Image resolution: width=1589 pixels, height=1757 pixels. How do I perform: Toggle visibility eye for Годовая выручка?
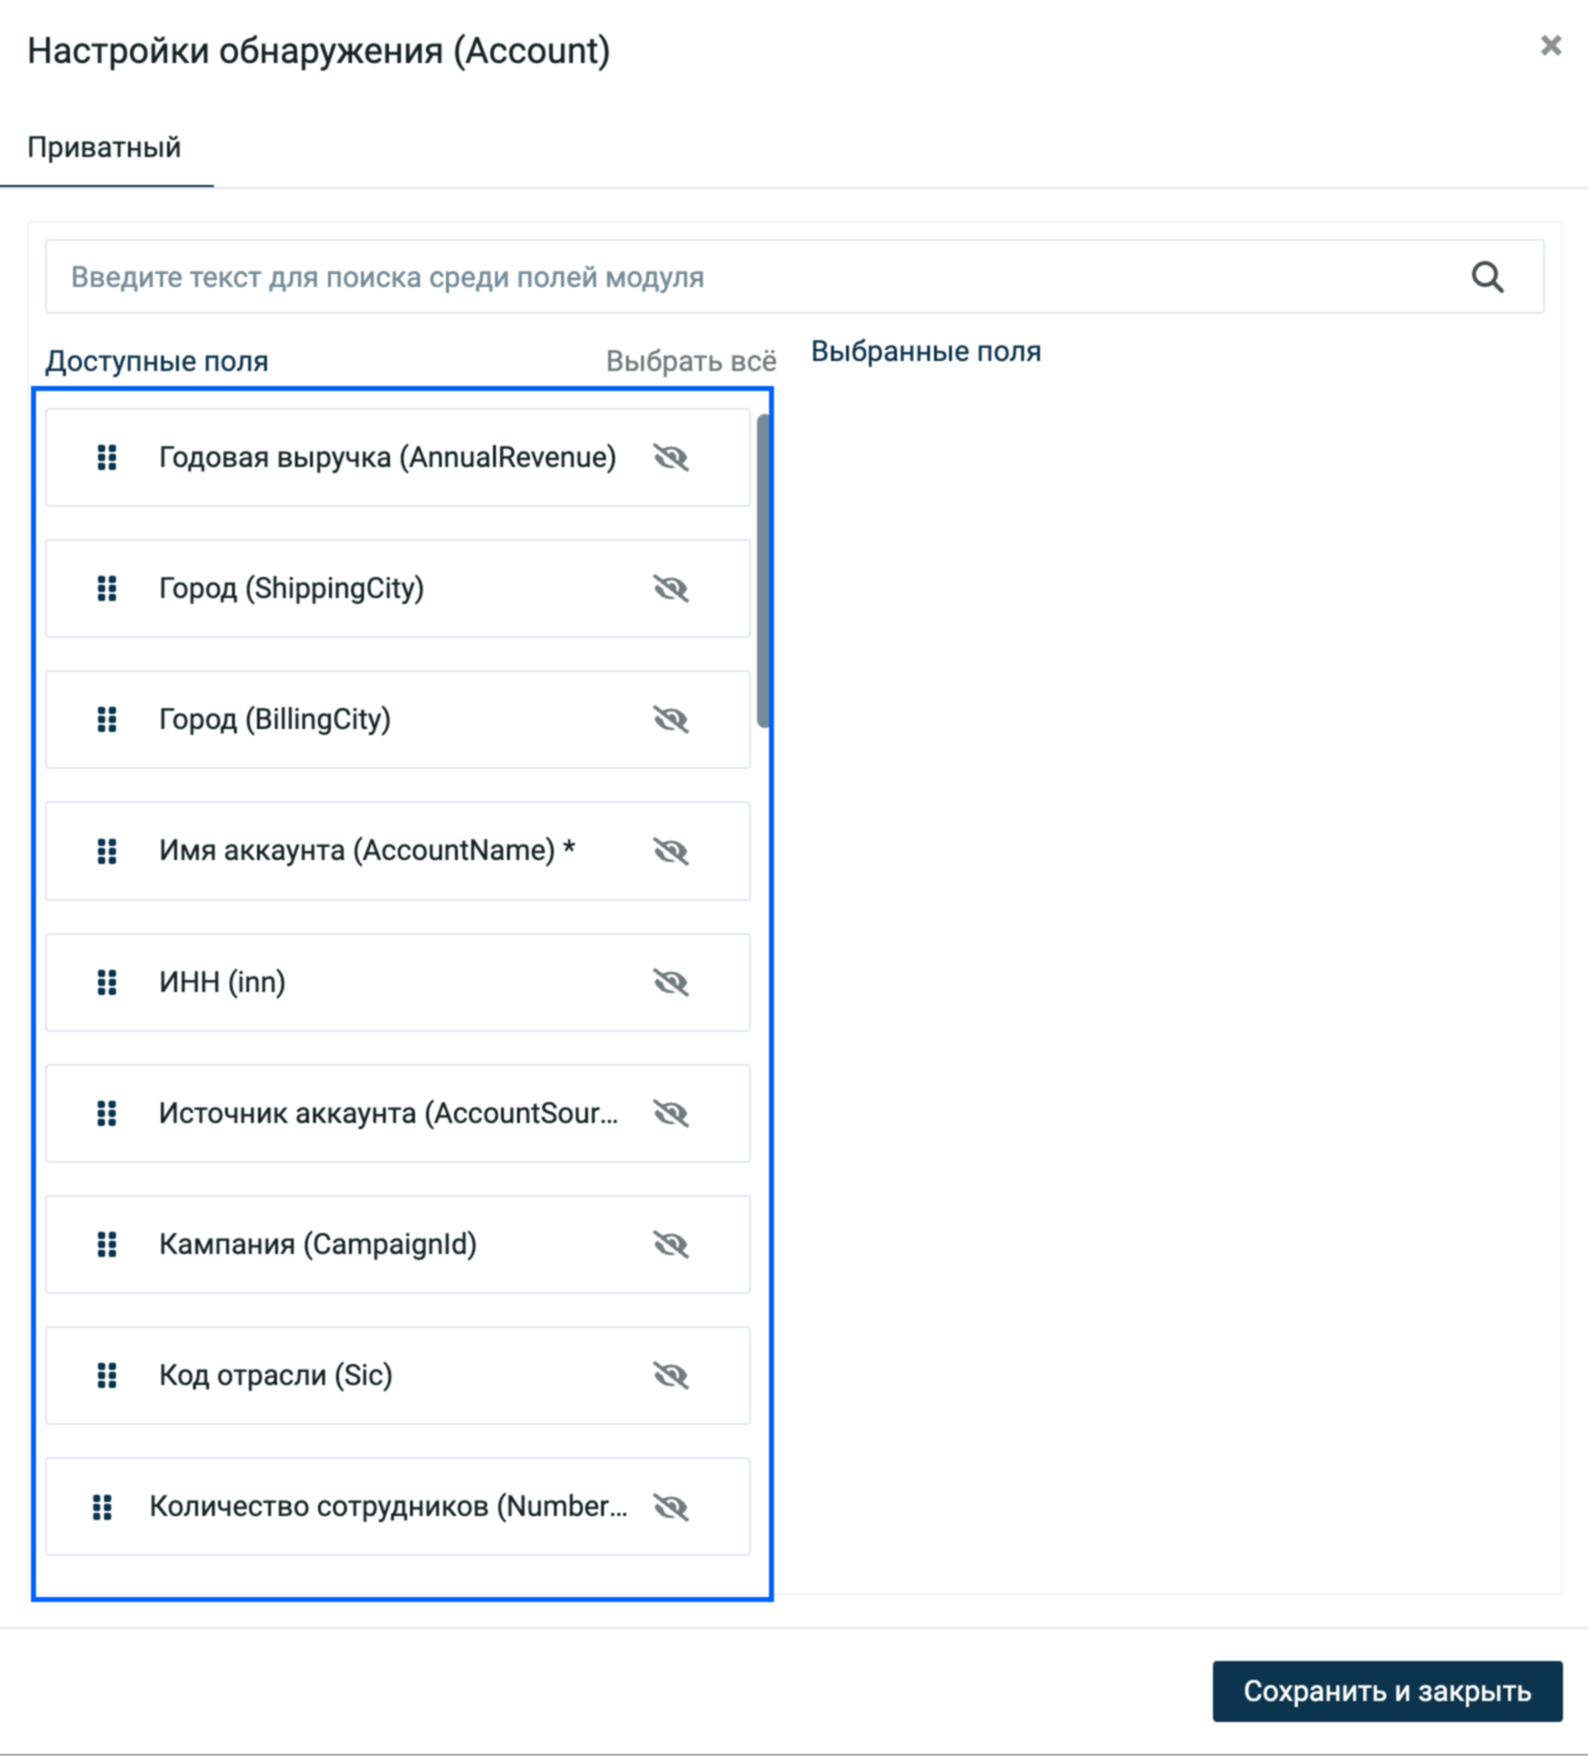point(671,457)
